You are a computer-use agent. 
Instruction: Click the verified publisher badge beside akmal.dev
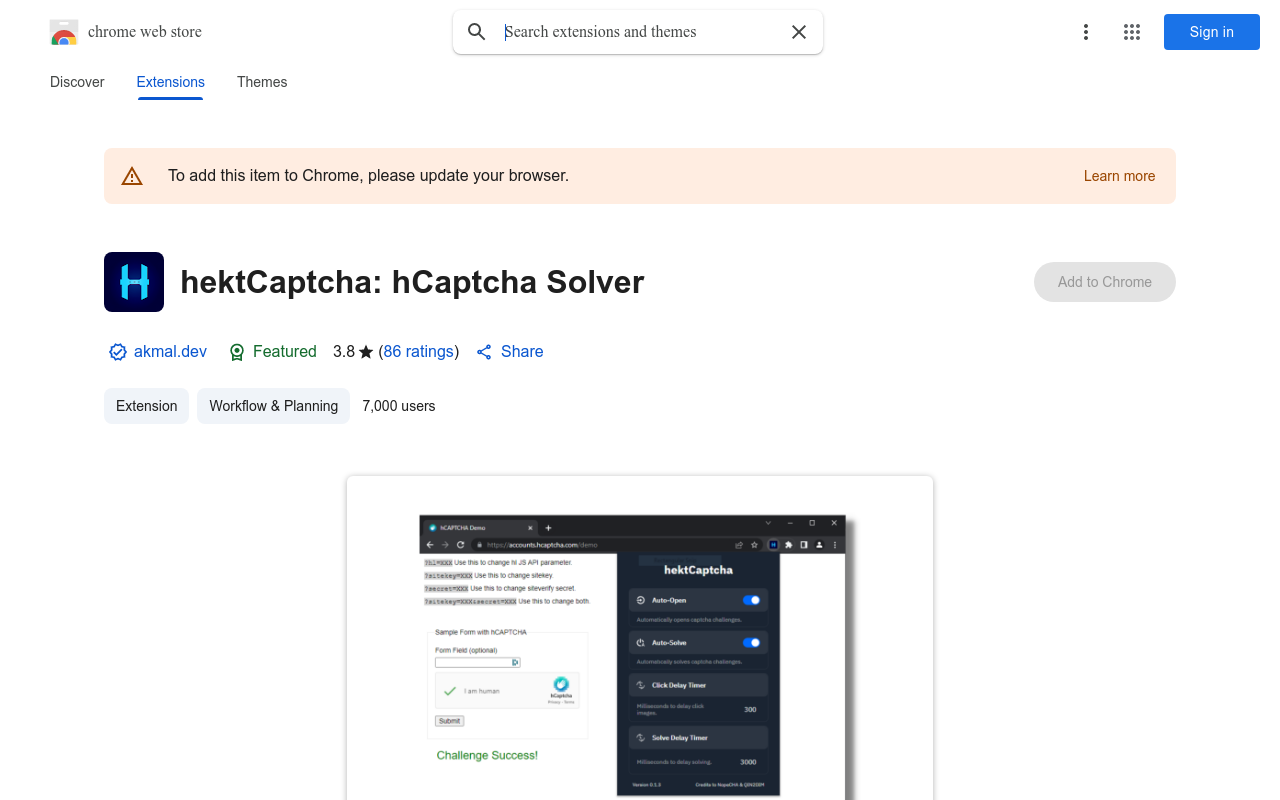point(117,351)
